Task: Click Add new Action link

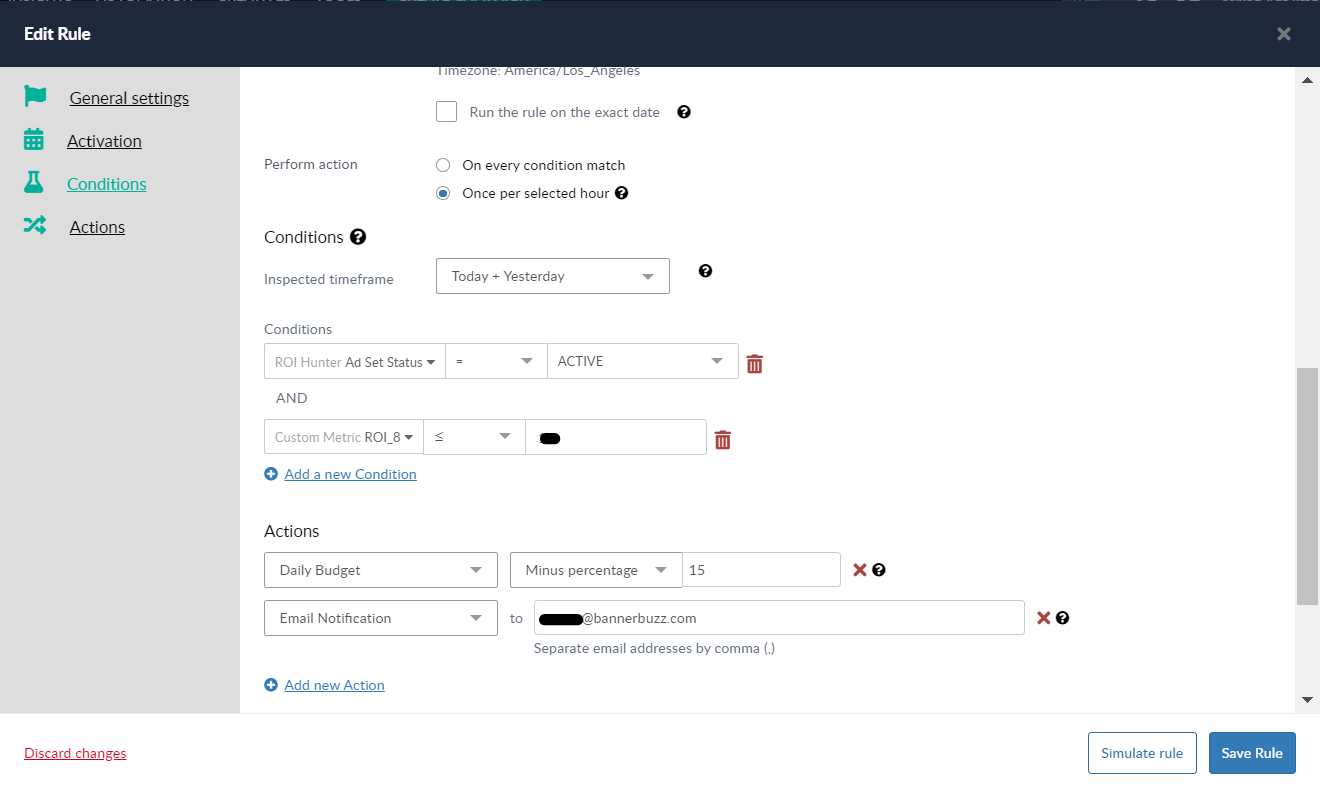Action: (334, 685)
